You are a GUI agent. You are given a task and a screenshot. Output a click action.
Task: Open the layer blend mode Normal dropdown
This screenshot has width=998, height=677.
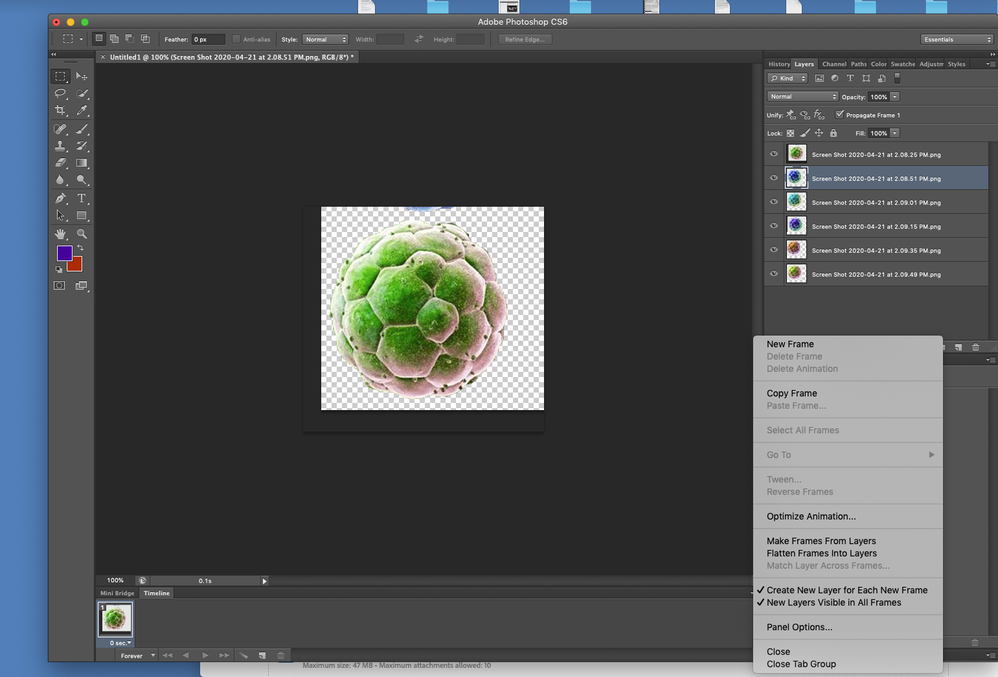(802, 97)
